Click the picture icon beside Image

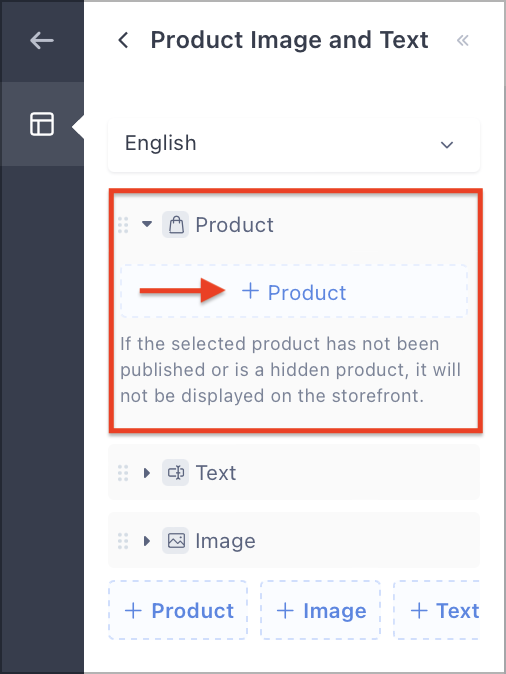175,540
